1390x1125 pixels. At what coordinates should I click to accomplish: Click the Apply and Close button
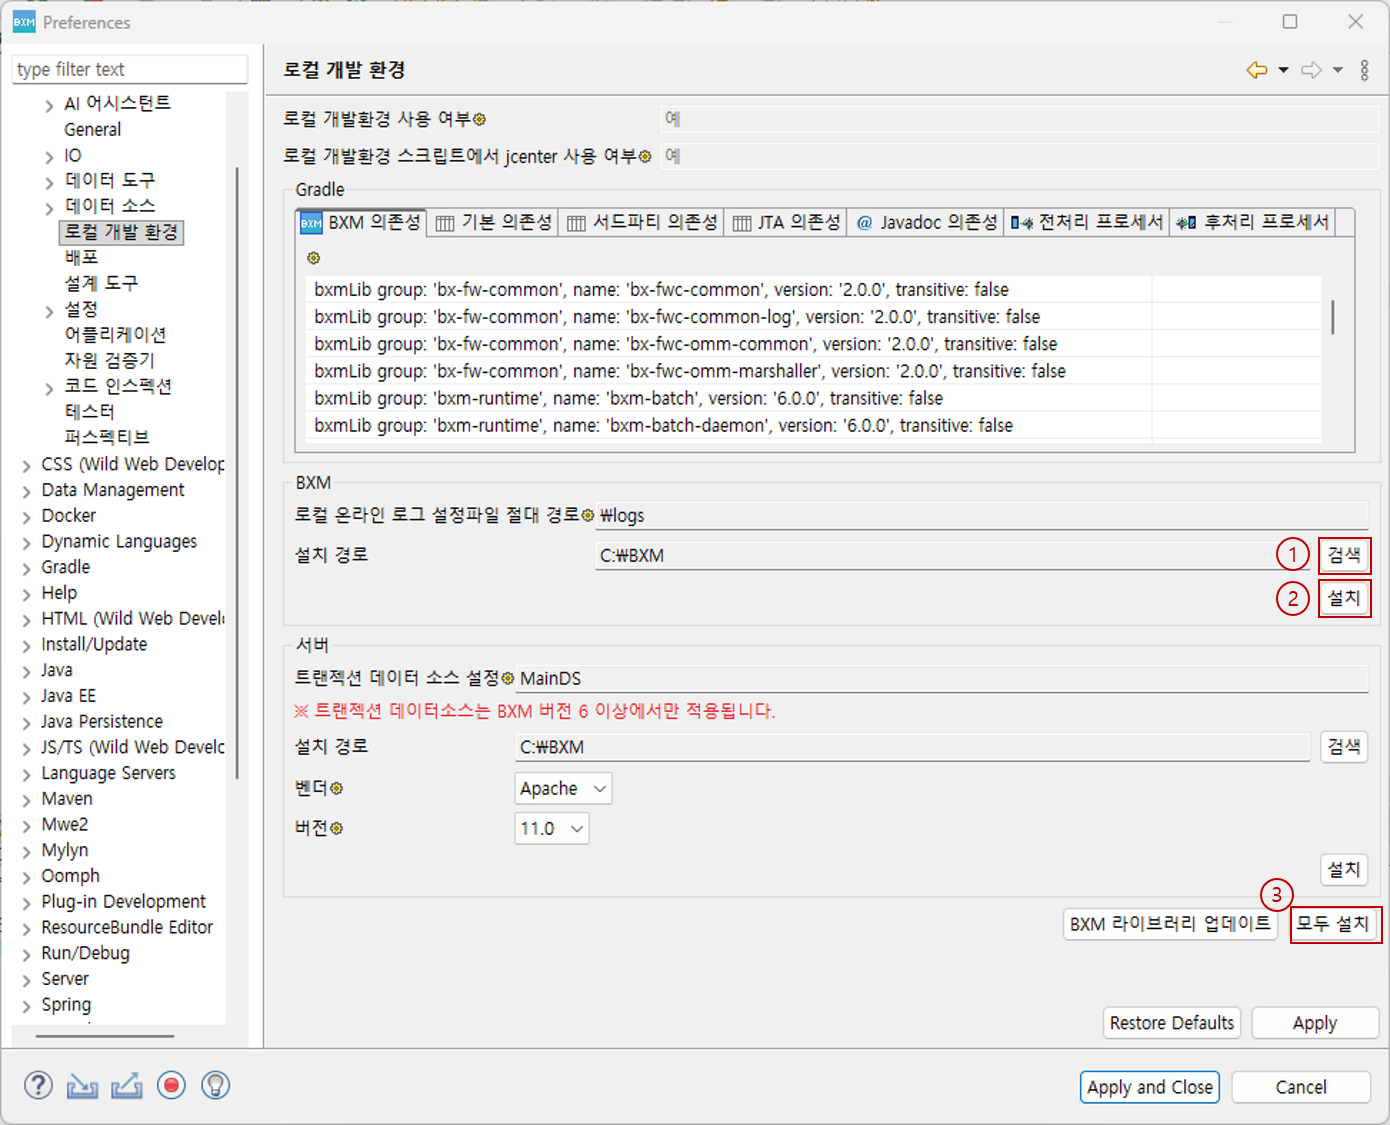coord(1149,1087)
